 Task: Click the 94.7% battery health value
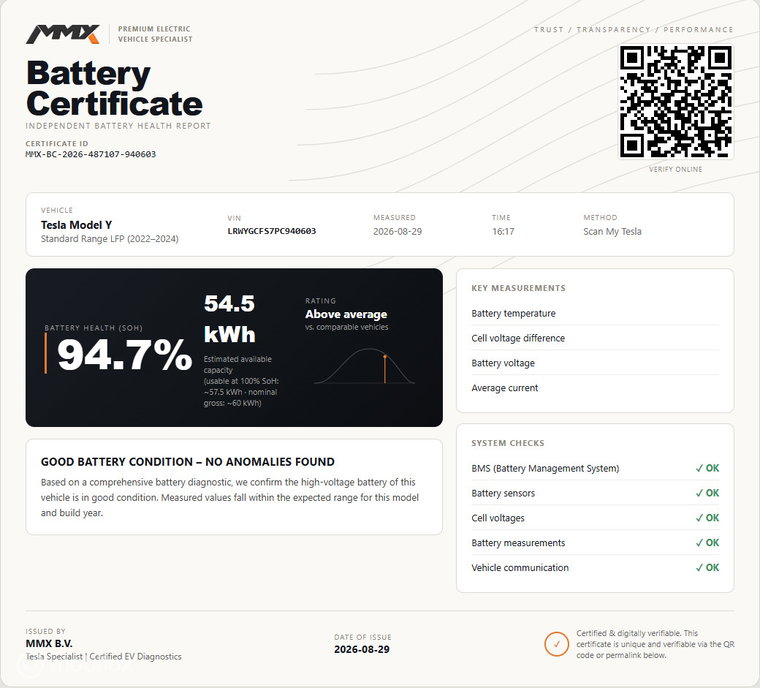pos(125,354)
